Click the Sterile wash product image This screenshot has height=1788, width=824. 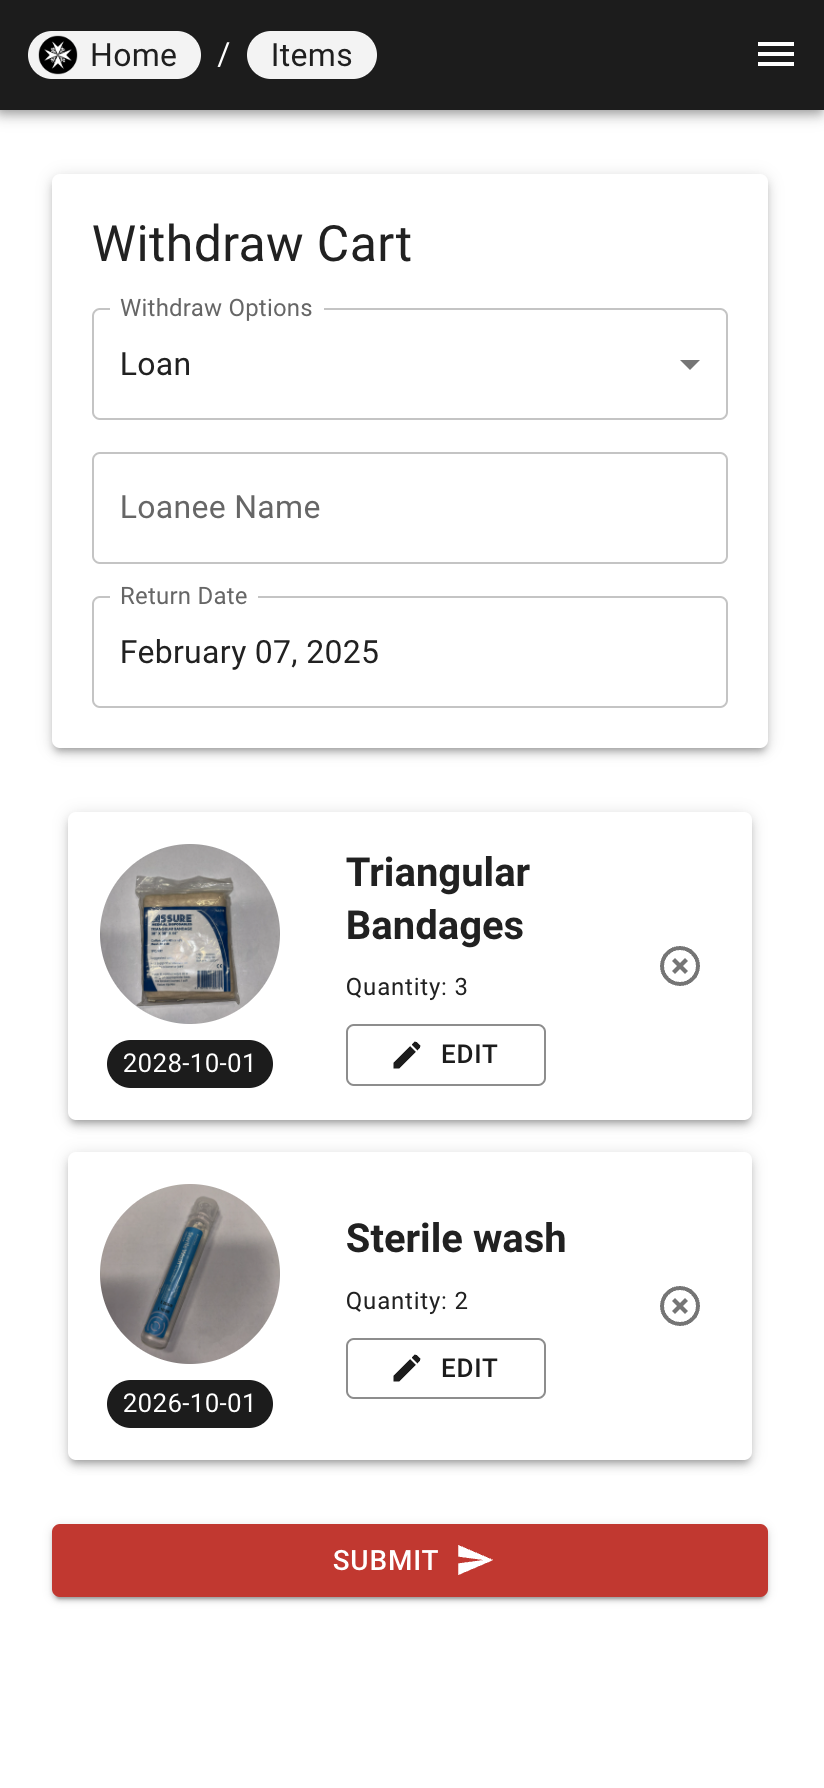190,1274
